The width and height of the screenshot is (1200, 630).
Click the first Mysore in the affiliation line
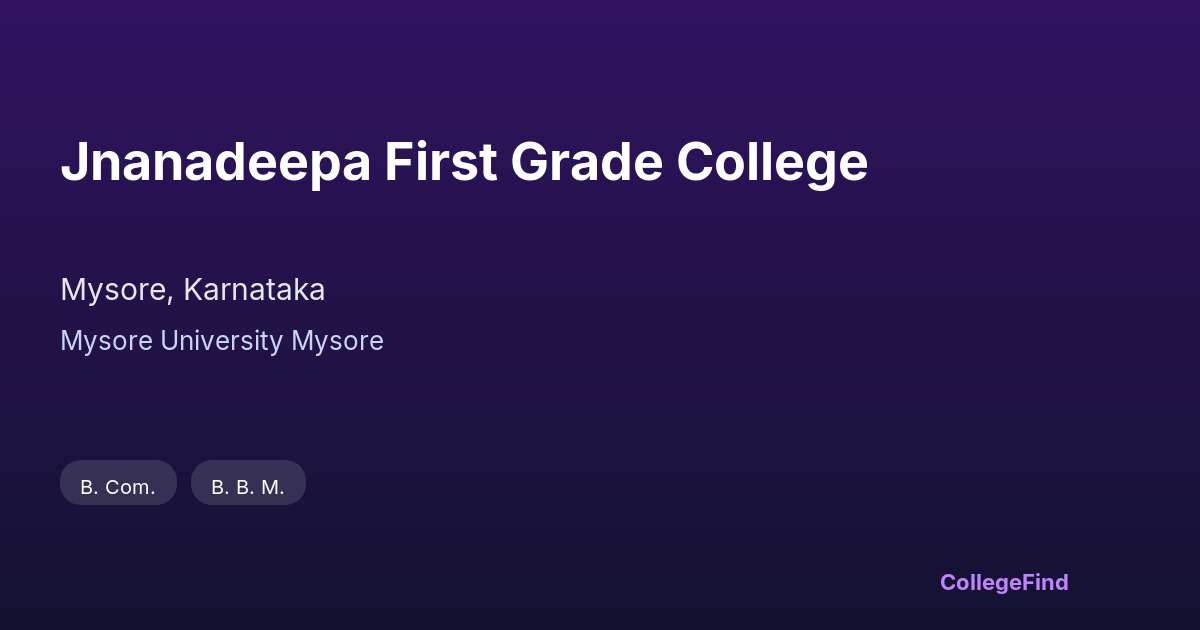point(106,341)
